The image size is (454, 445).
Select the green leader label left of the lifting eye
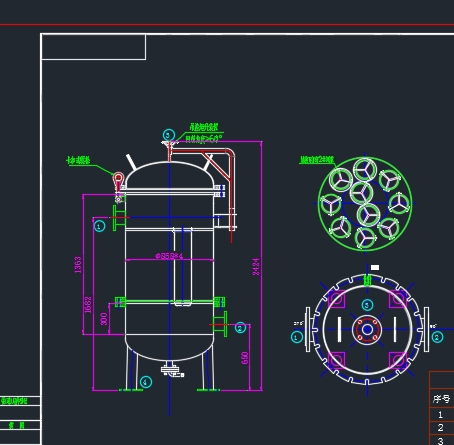coord(79,160)
